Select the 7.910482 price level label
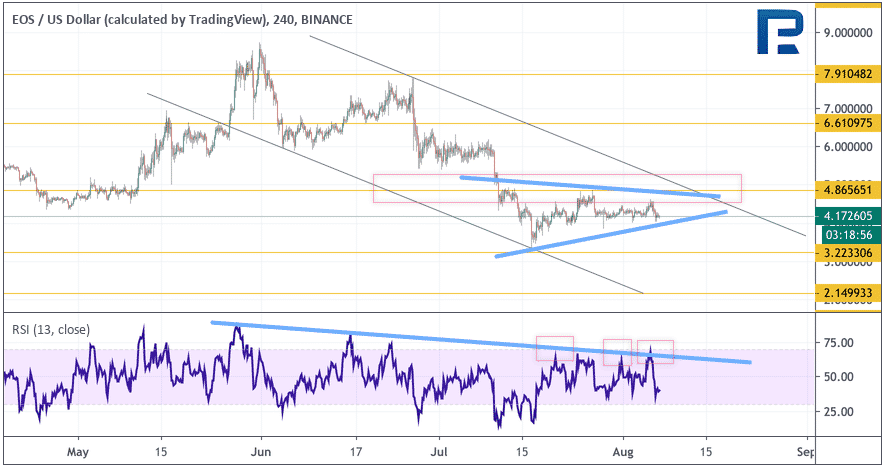Image resolution: width=885 pixels, height=467 pixels. 848,74
